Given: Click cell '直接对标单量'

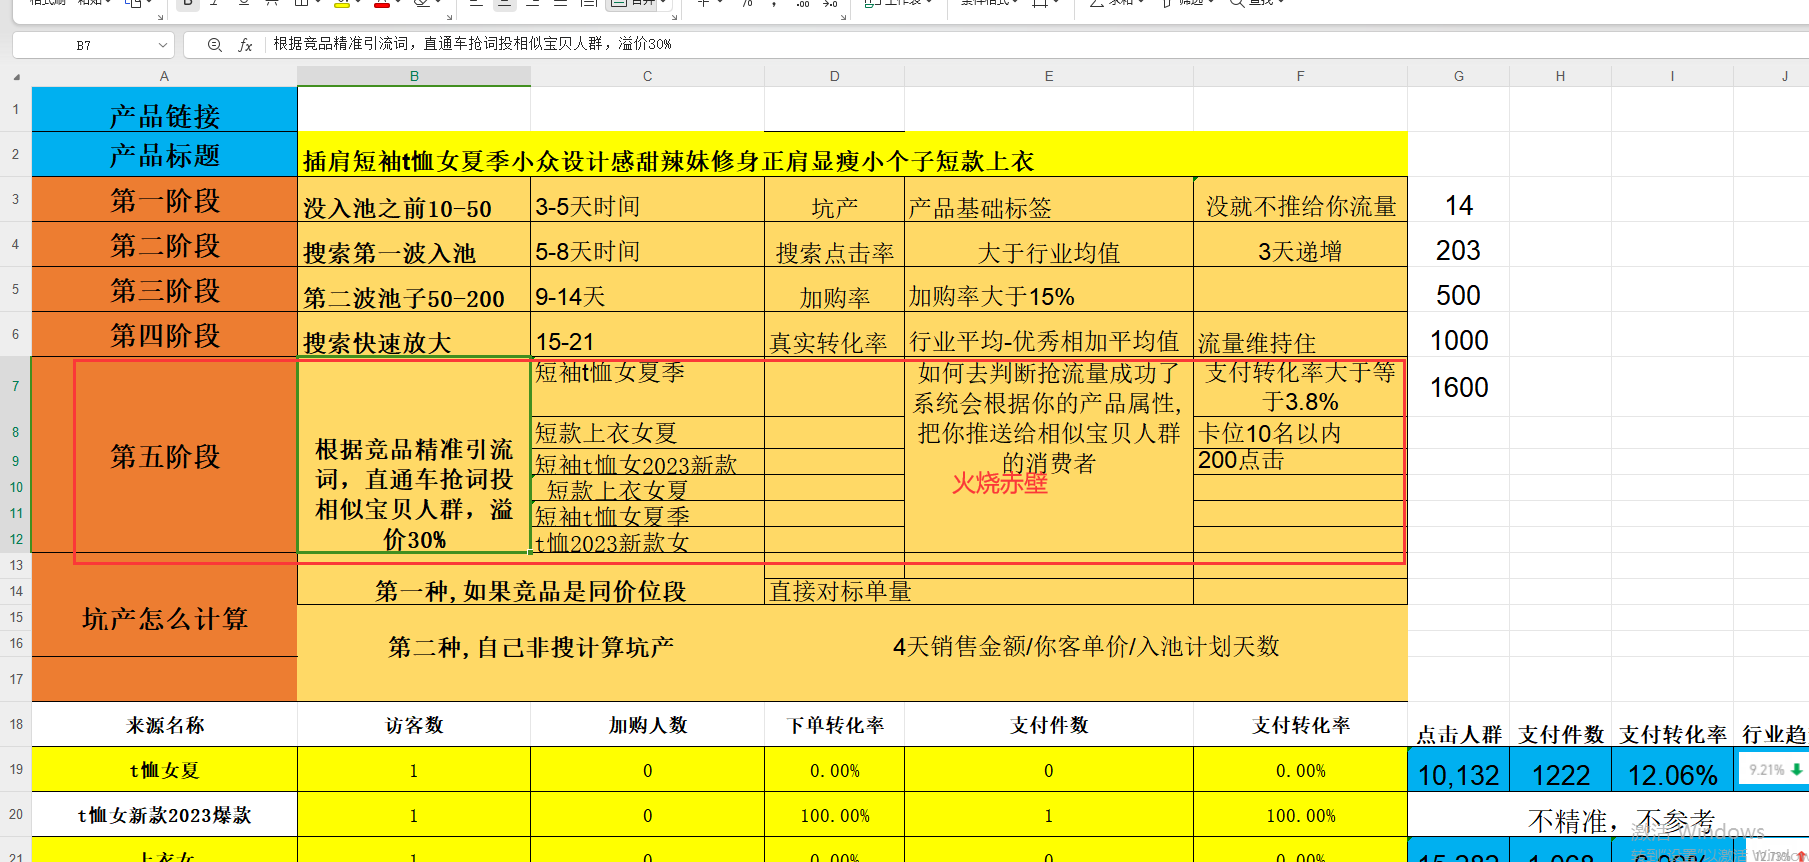Looking at the screenshot, I should point(978,591).
